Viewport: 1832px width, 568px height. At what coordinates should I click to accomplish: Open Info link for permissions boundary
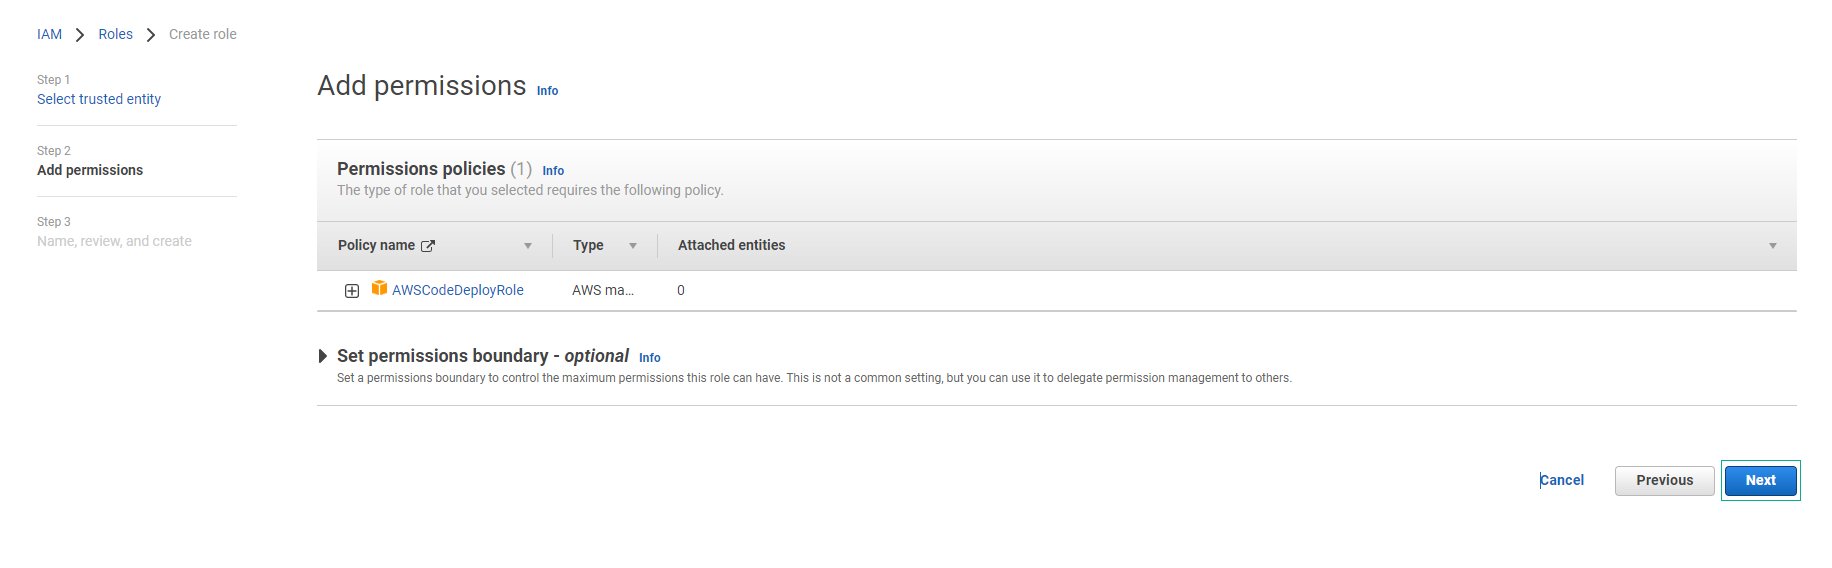click(650, 358)
